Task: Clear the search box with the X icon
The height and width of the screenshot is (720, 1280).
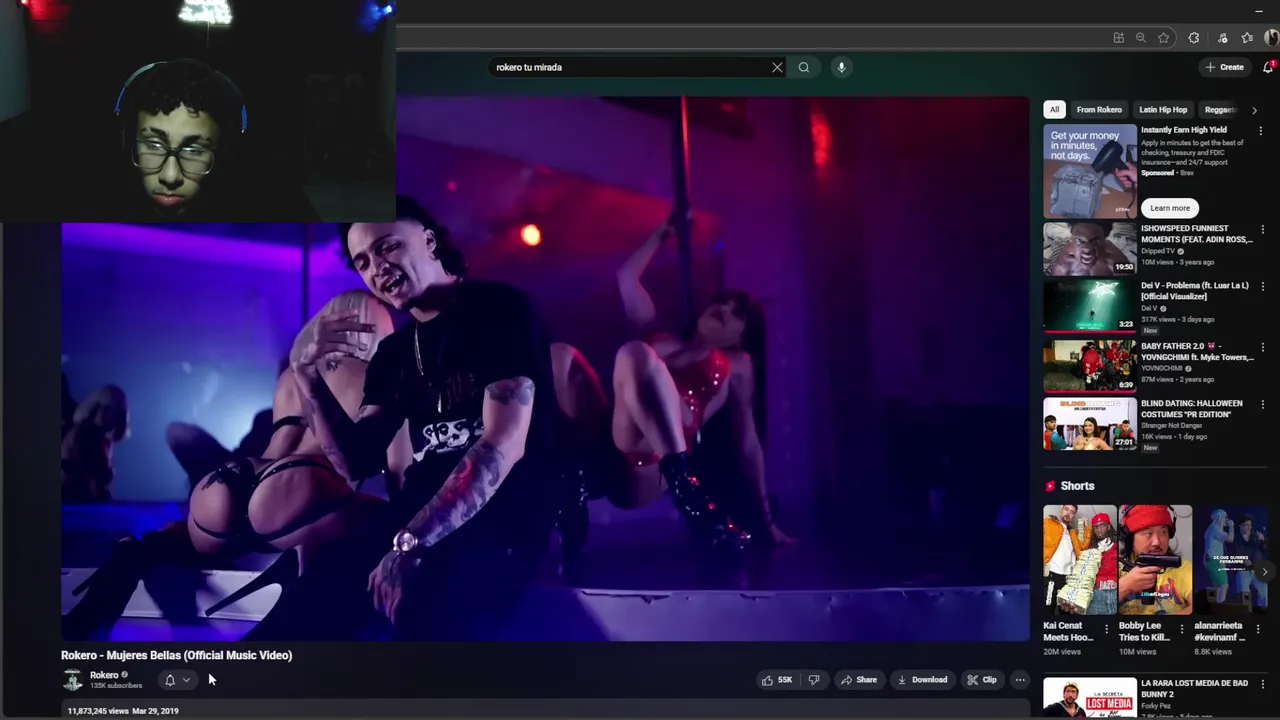Action: (x=777, y=67)
